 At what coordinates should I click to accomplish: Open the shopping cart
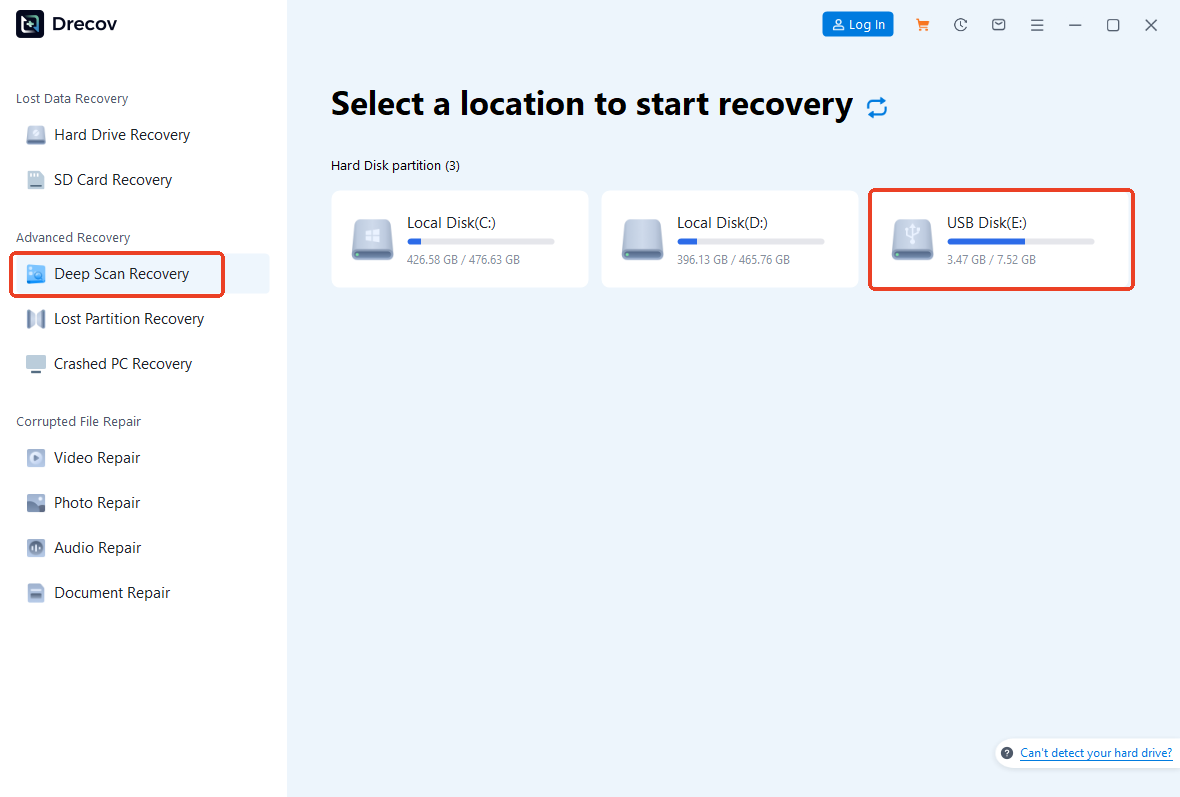point(922,24)
